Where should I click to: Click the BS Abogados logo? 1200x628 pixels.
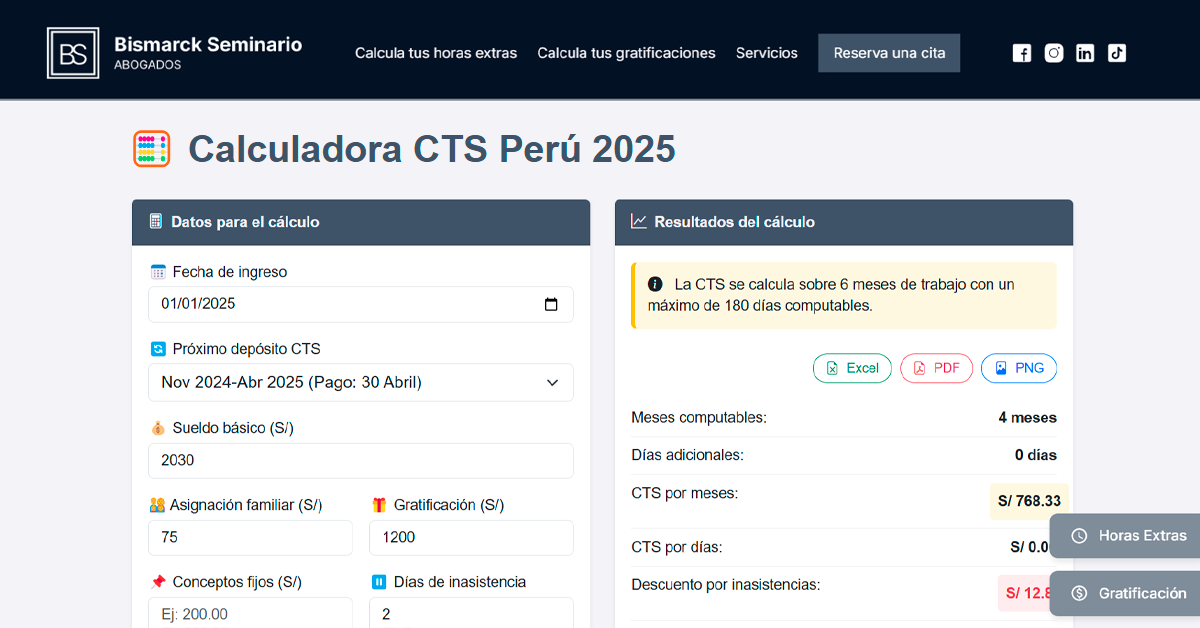73,52
